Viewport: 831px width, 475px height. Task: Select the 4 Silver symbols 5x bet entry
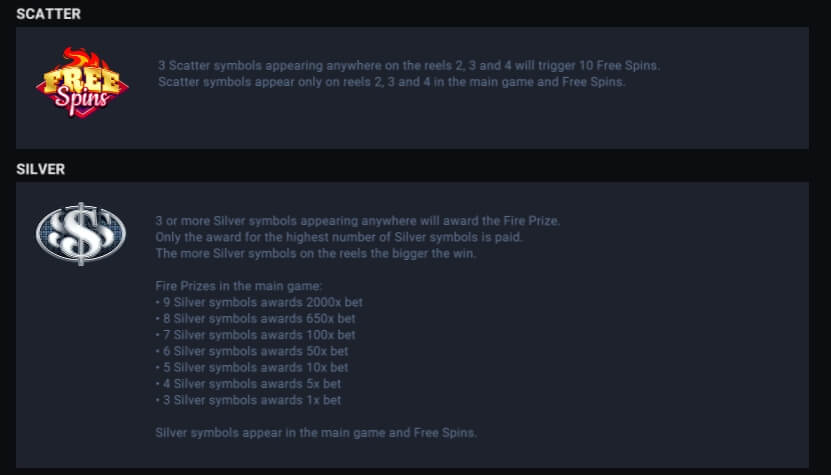point(249,384)
